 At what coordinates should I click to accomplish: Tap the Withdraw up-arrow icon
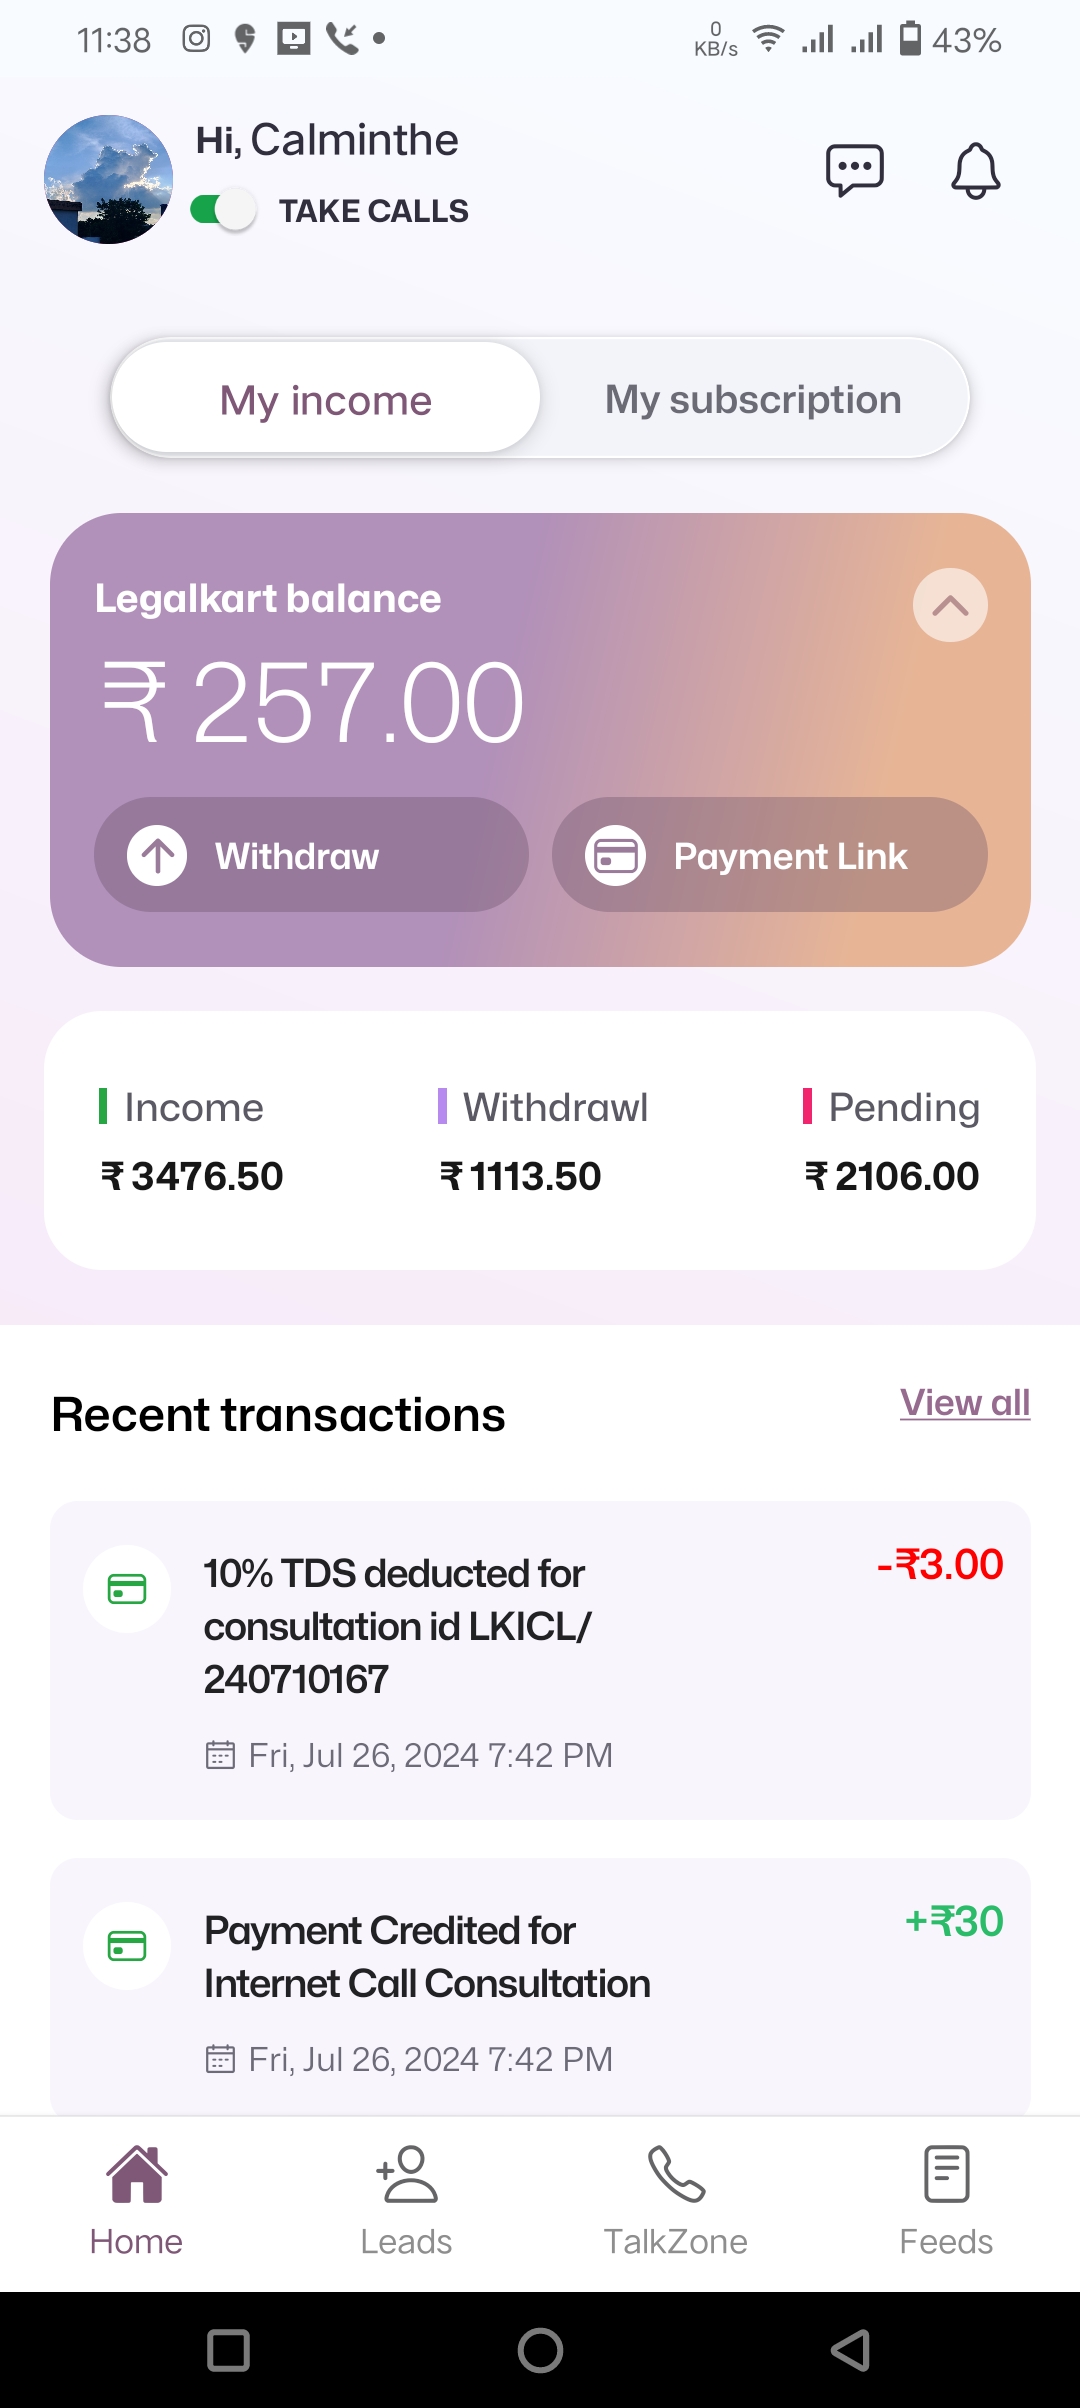pyautogui.click(x=157, y=856)
